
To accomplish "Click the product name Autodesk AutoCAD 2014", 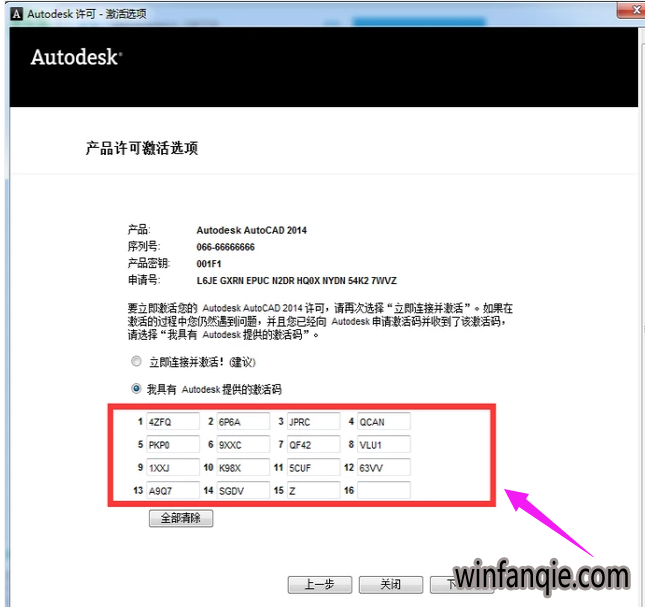I will pos(251,230).
